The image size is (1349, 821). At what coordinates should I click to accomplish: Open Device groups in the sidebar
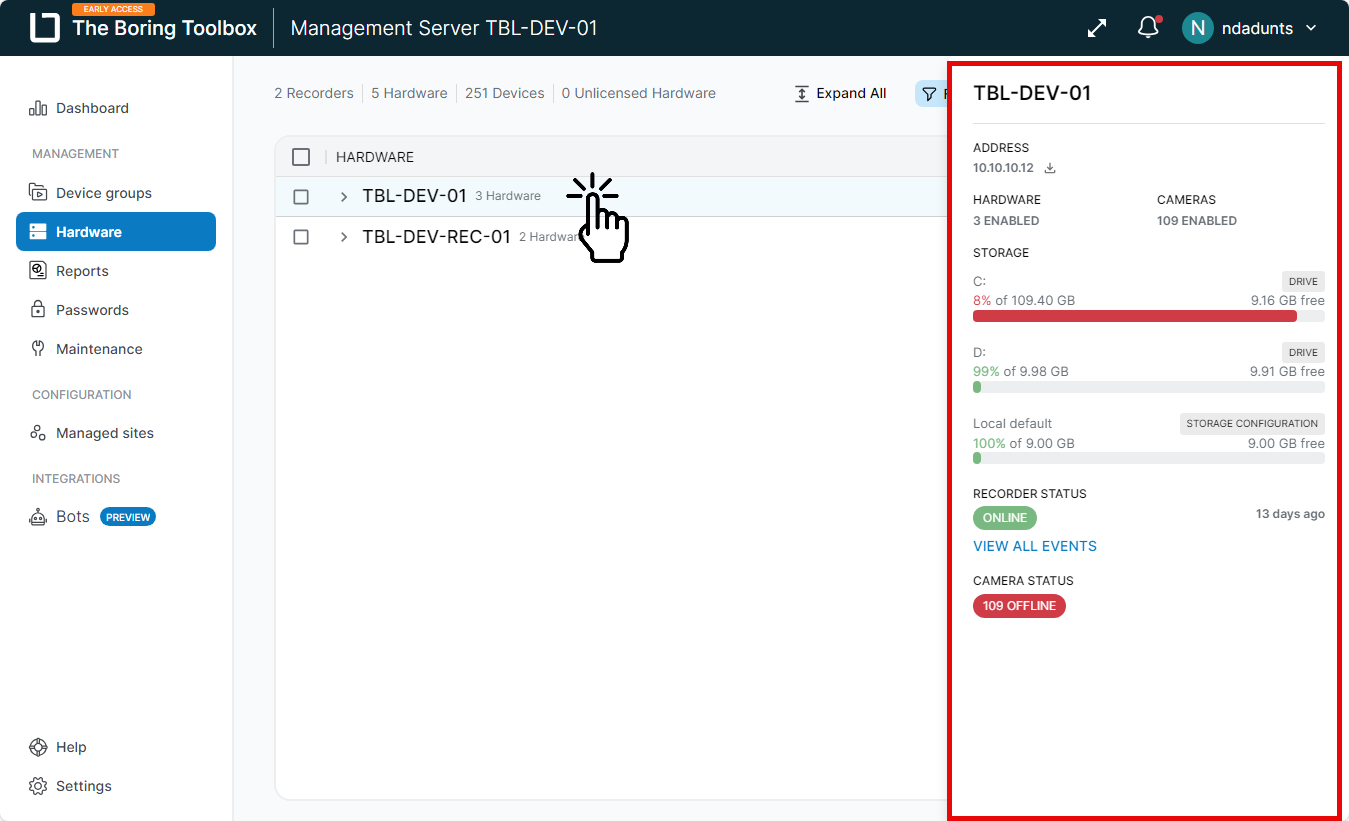[x=103, y=193]
